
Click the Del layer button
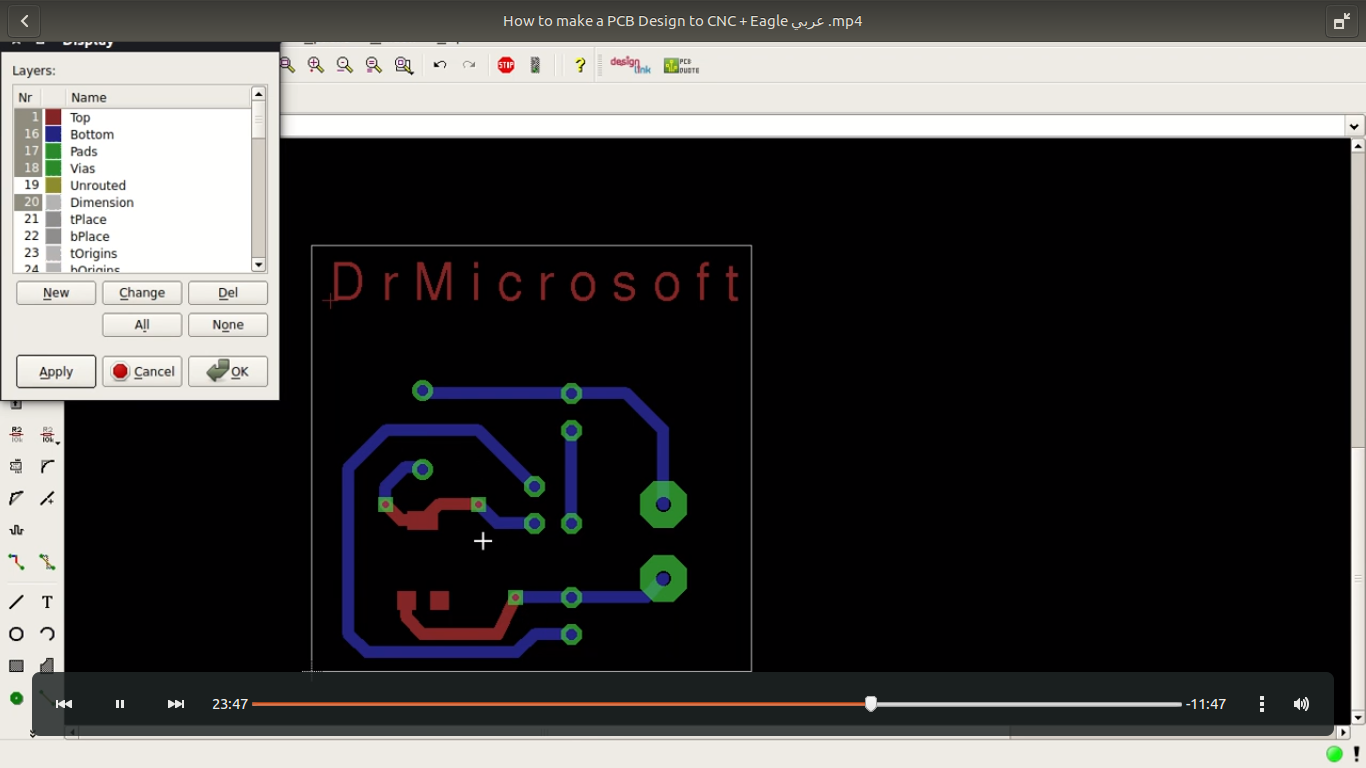click(228, 293)
